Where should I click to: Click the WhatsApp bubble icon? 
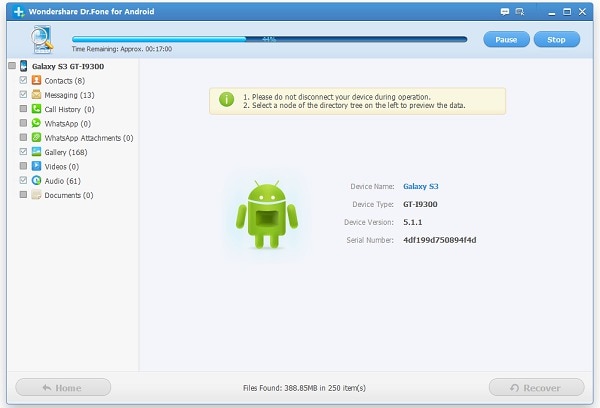pos(36,123)
